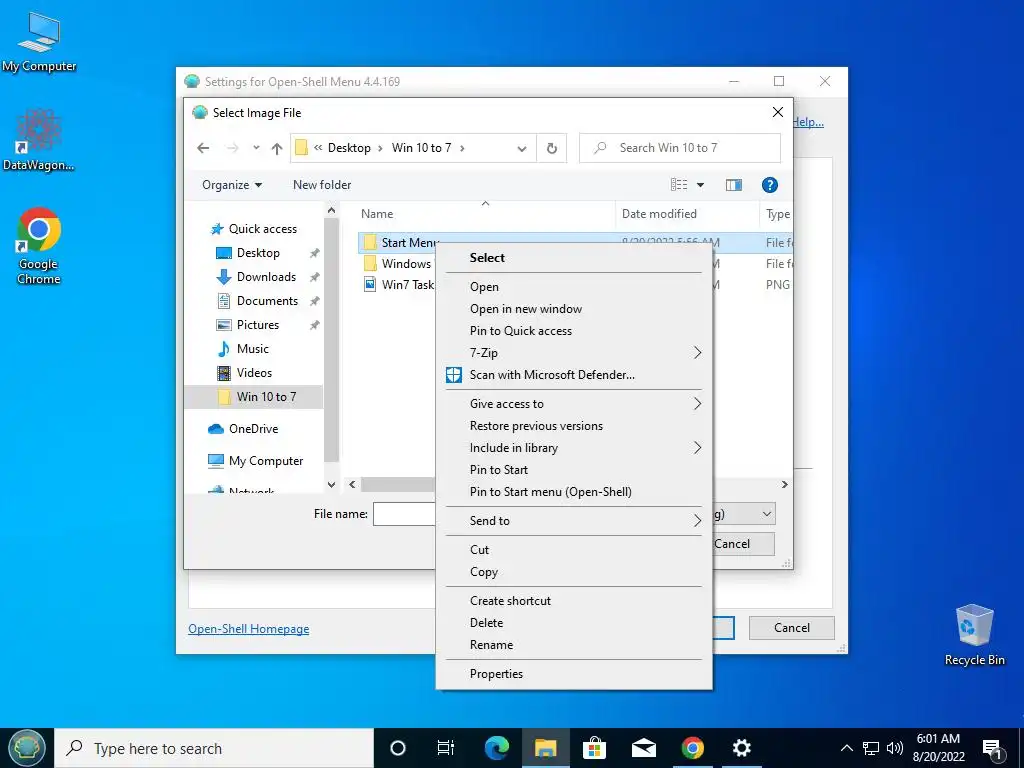Choose Restore previous versions
This screenshot has height=768, width=1024.
click(x=573, y=426)
